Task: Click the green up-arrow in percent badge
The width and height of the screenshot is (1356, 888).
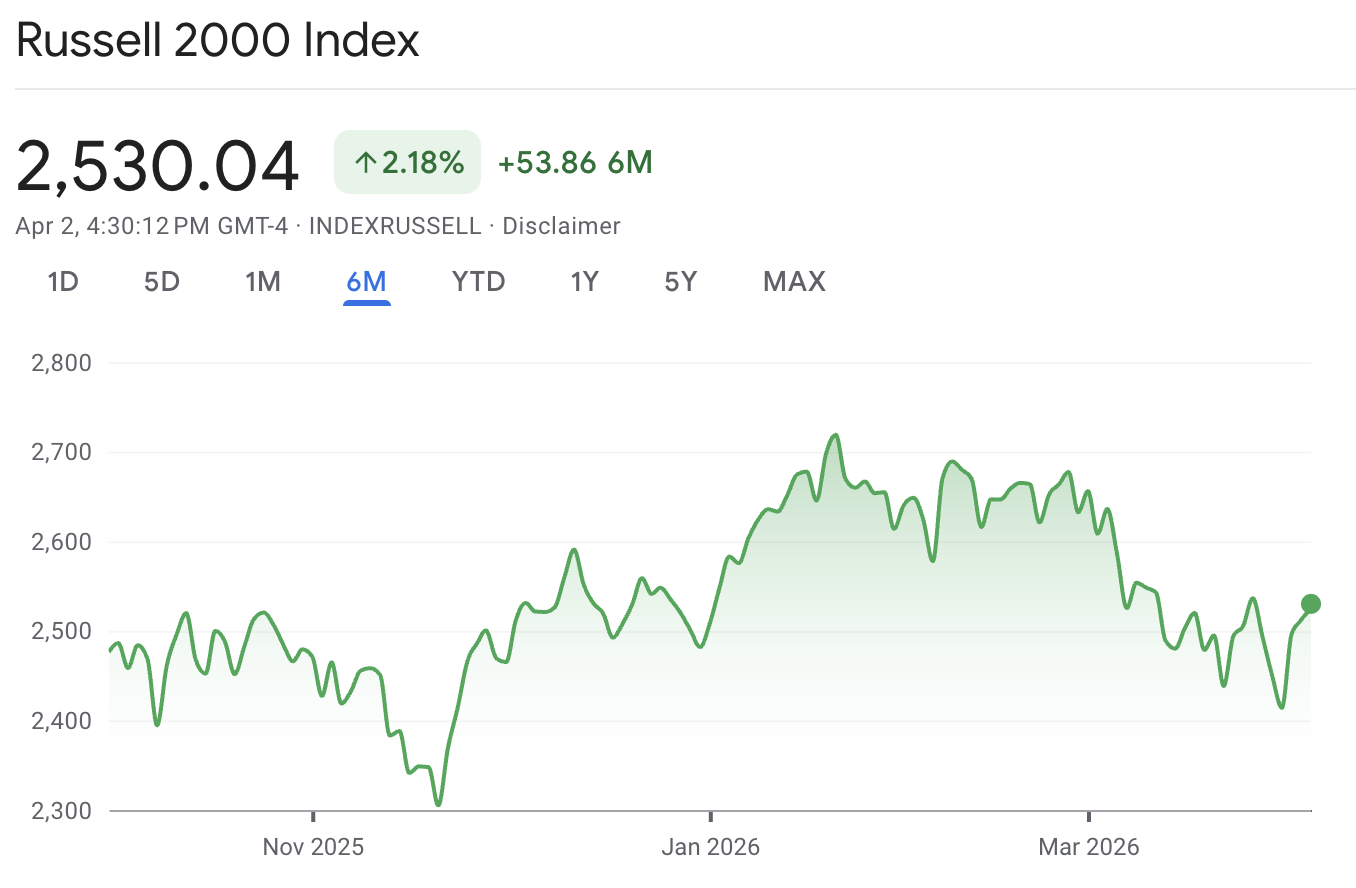Action: (364, 163)
